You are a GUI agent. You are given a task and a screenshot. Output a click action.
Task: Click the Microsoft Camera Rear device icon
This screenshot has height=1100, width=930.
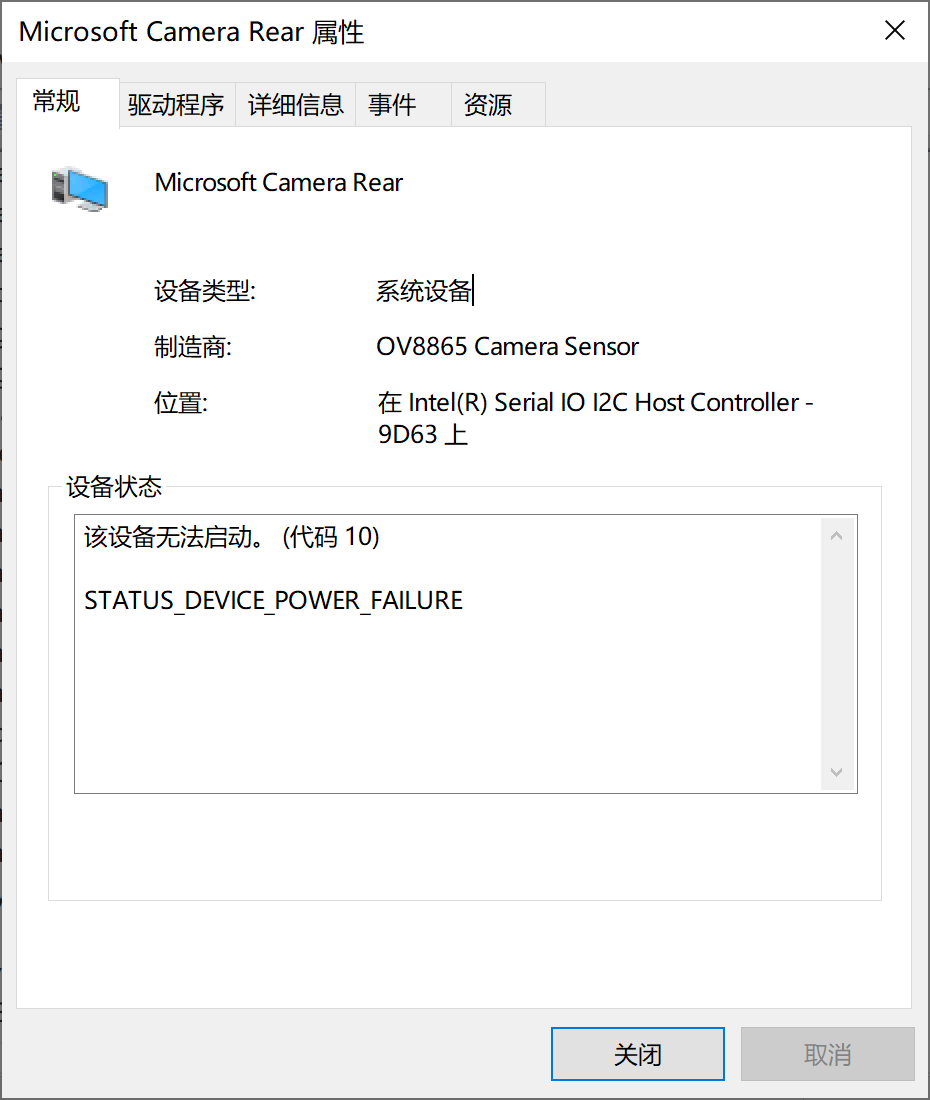[79, 188]
